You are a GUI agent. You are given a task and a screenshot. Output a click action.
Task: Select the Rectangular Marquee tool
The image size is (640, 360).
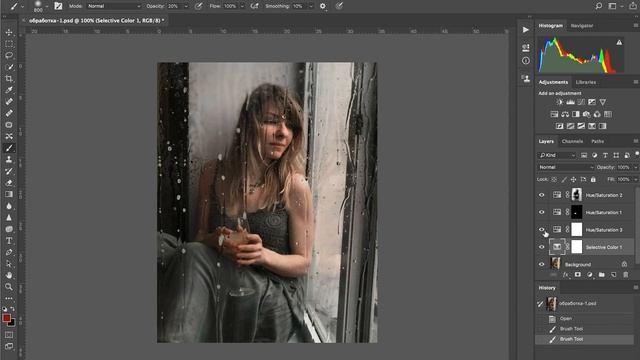9,44
